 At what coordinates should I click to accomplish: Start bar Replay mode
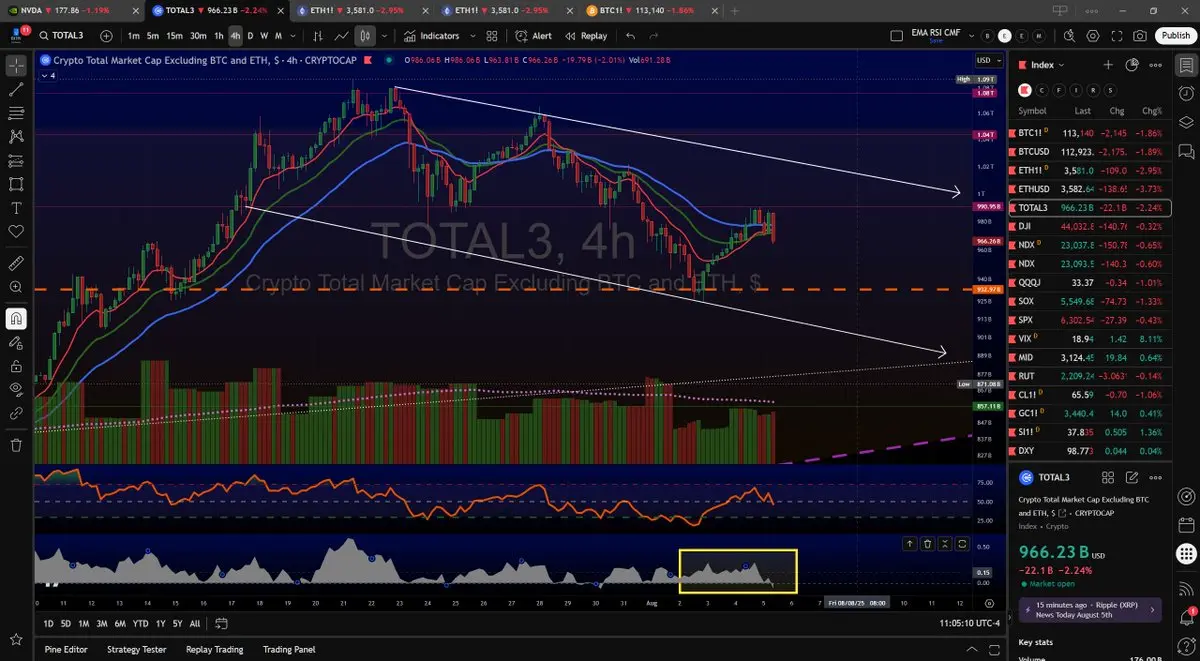coord(586,35)
